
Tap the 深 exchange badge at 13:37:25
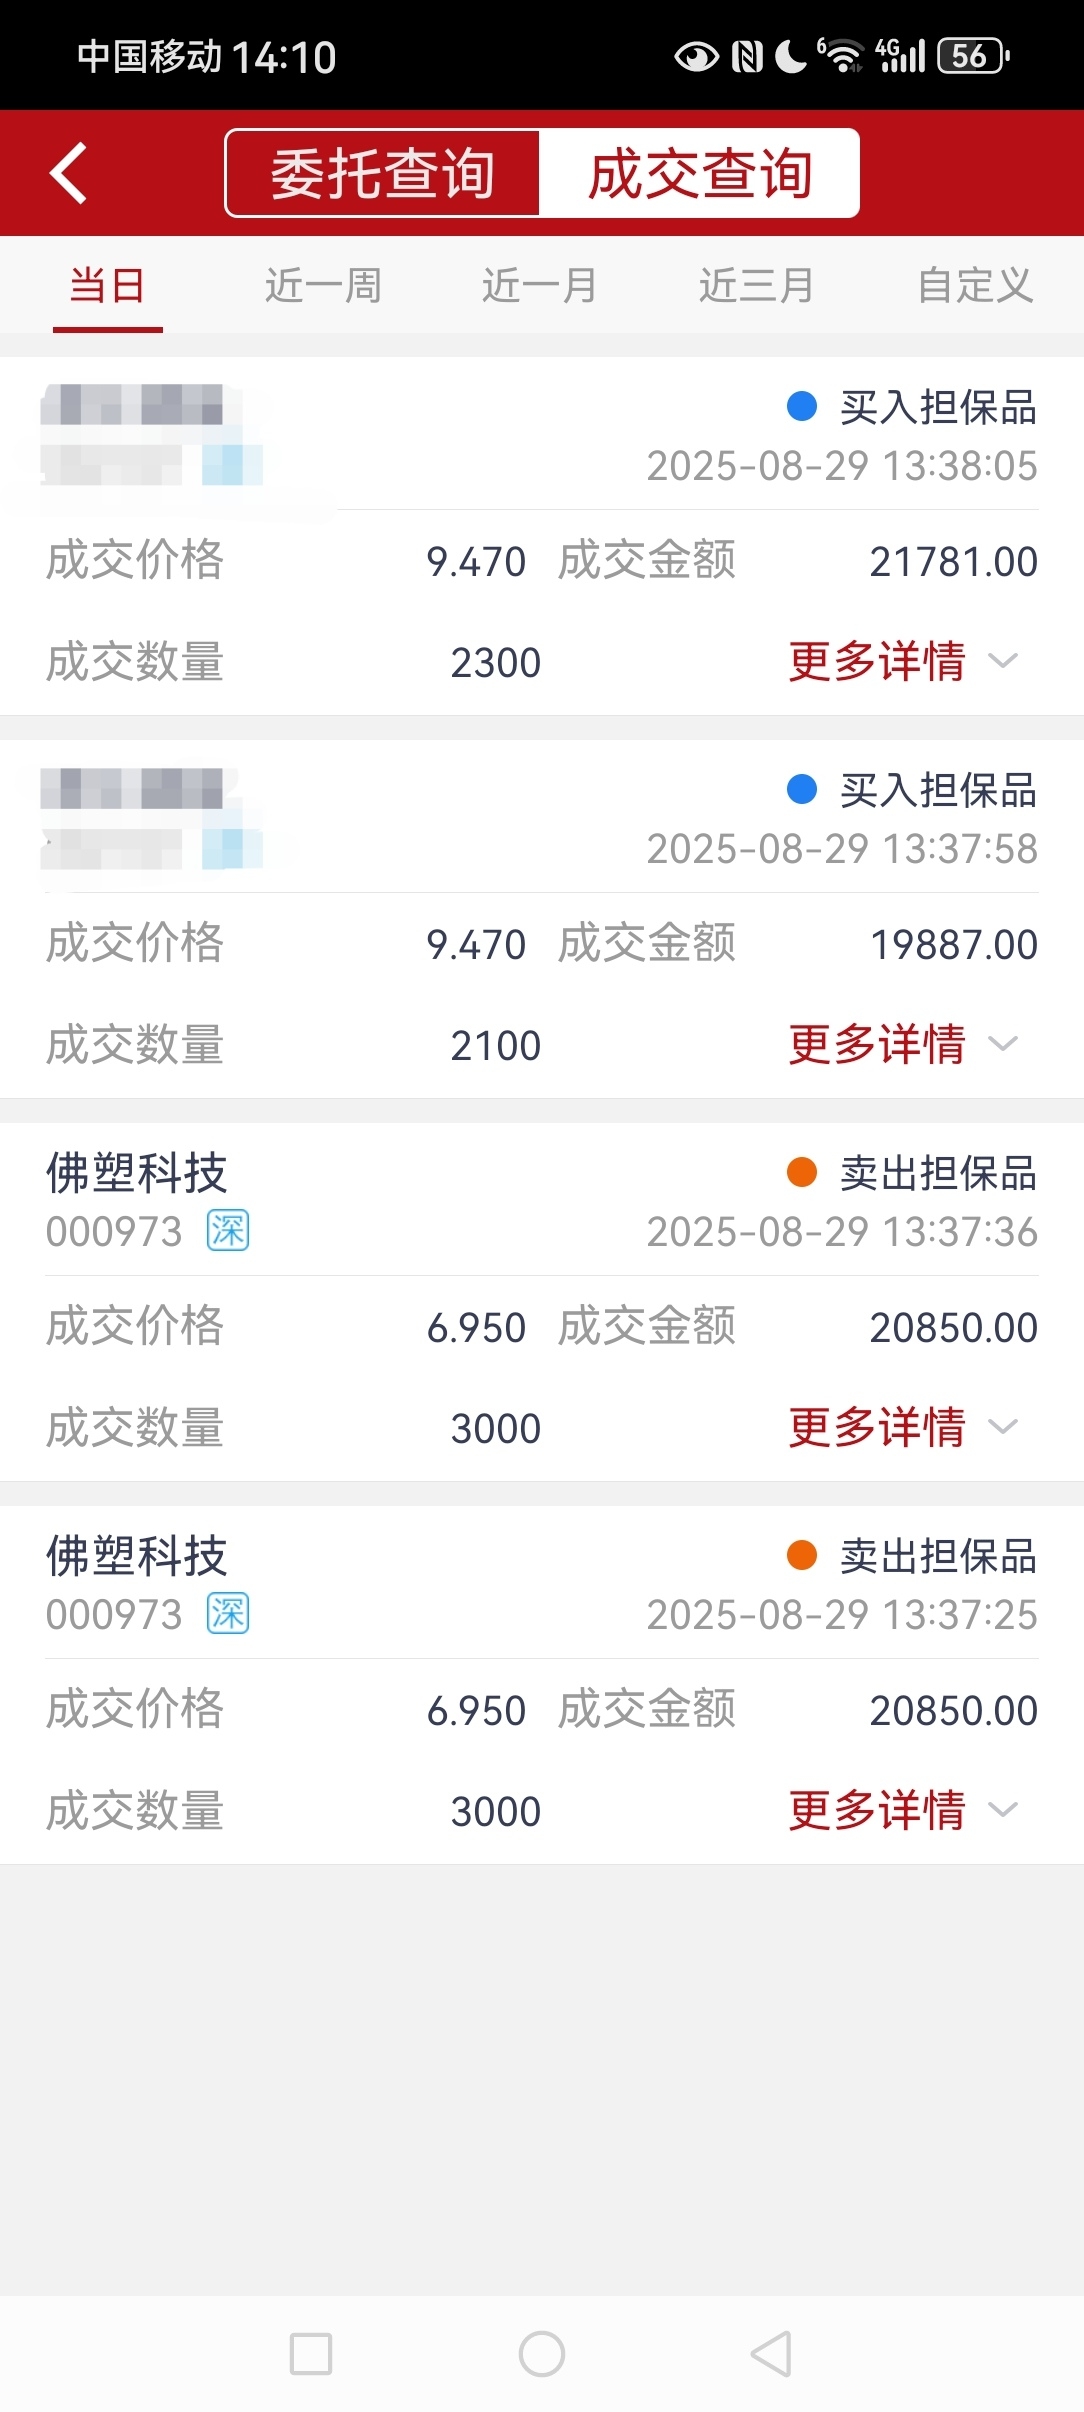click(228, 1614)
